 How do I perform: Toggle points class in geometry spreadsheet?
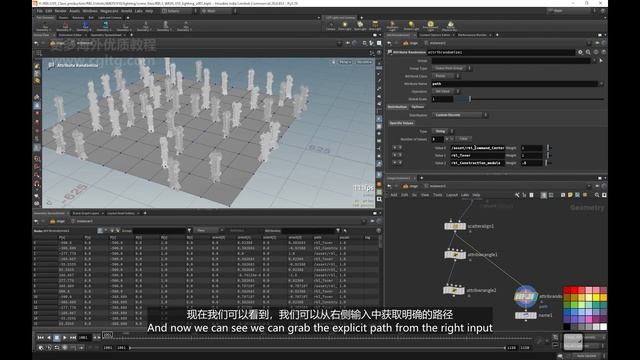(x=100, y=231)
